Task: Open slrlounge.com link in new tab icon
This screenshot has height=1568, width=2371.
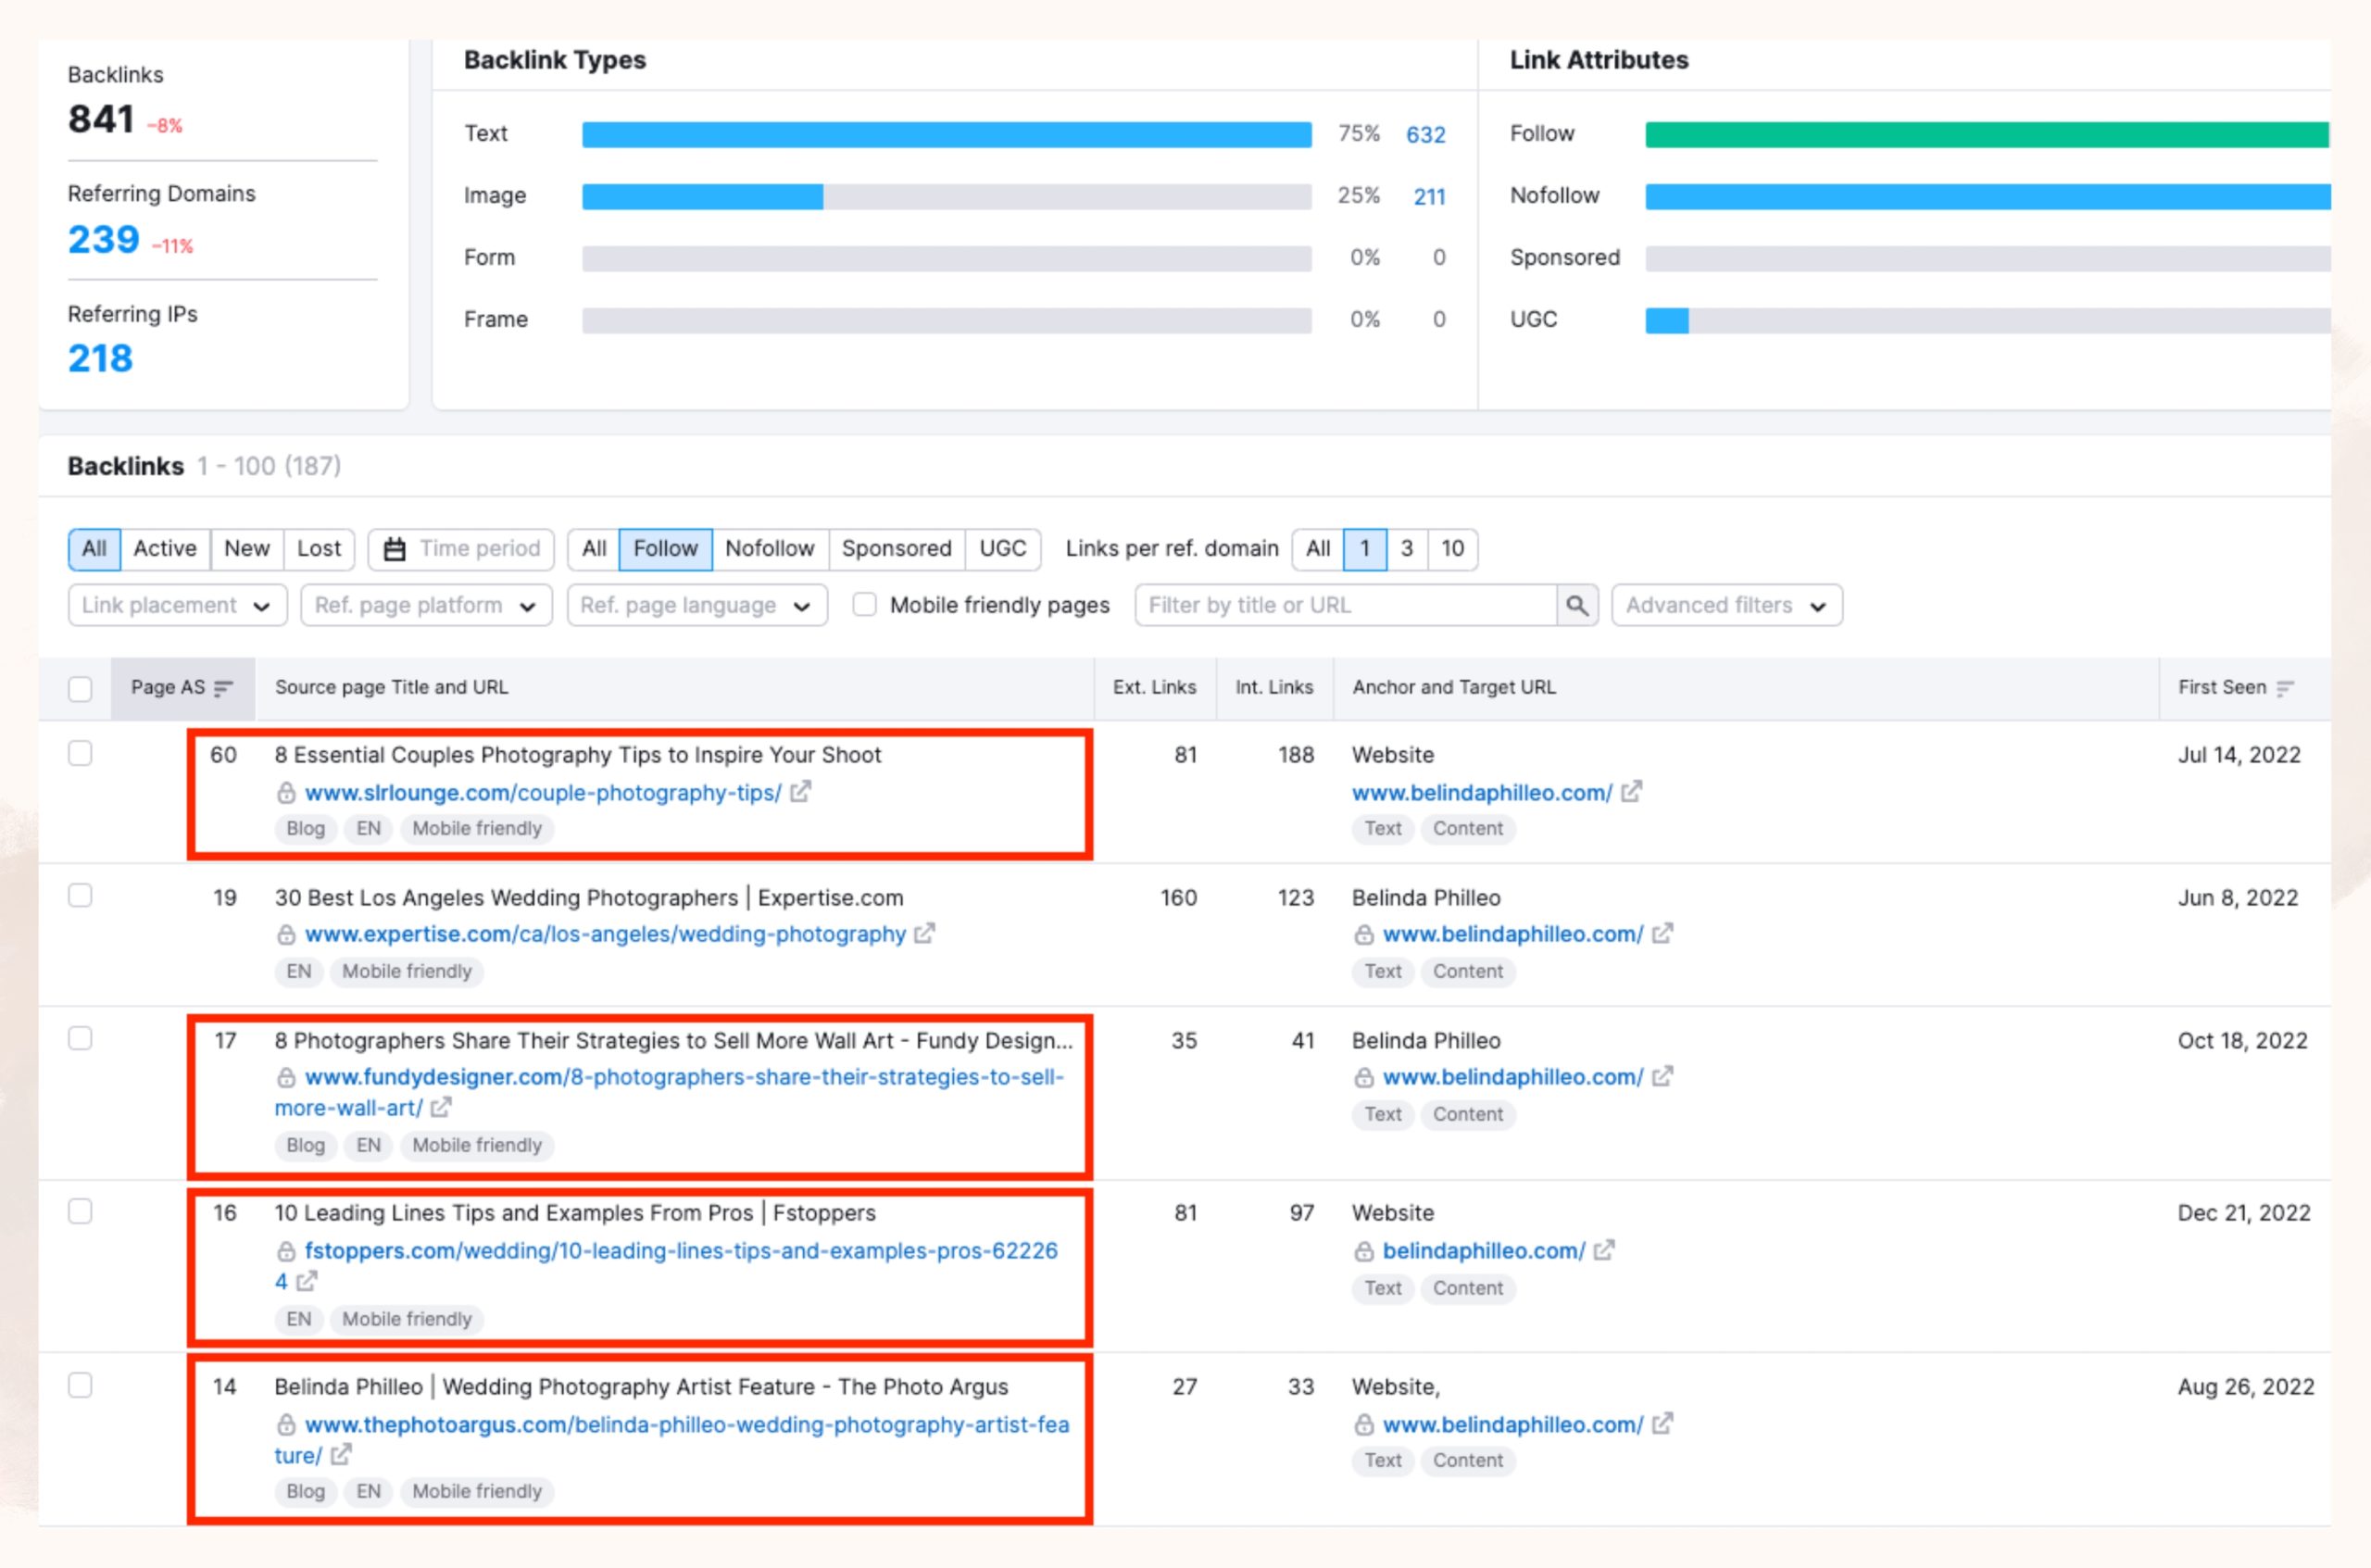Action: click(800, 792)
